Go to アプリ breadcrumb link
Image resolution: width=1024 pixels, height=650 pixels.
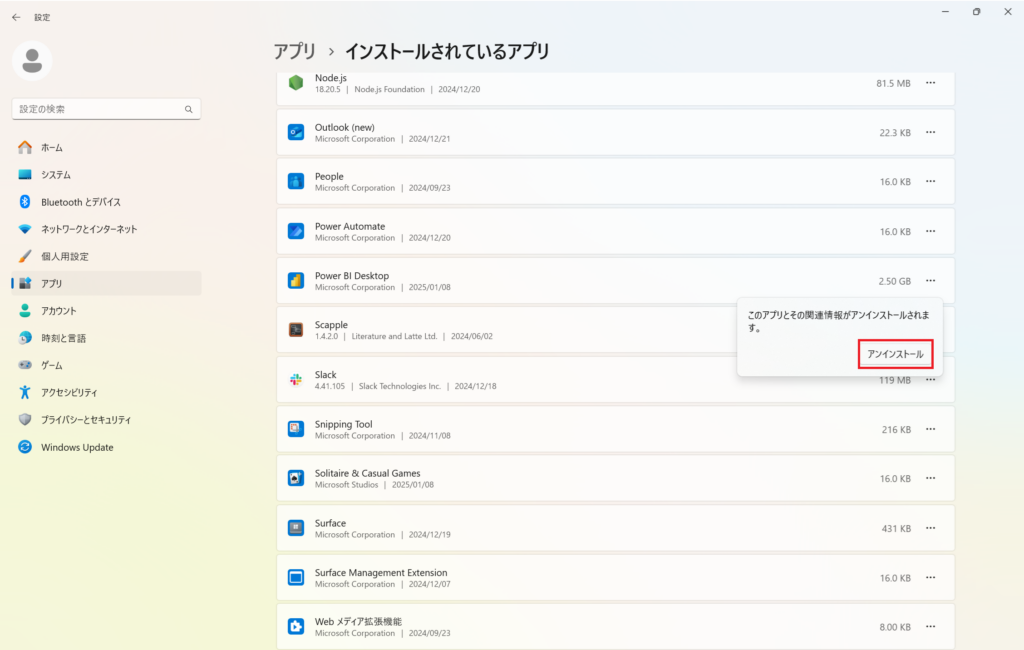click(295, 51)
